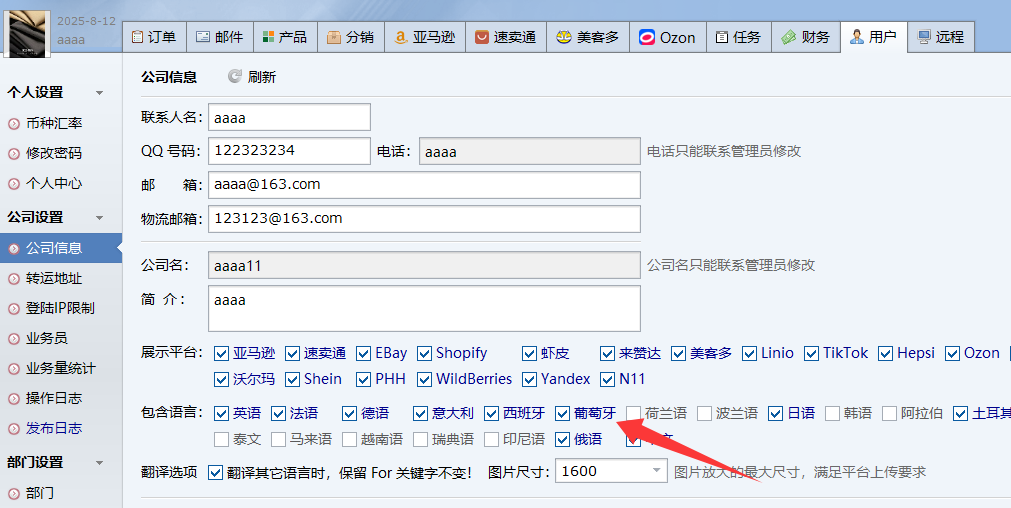Open 操作日志 in the sidebar

(54, 398)
